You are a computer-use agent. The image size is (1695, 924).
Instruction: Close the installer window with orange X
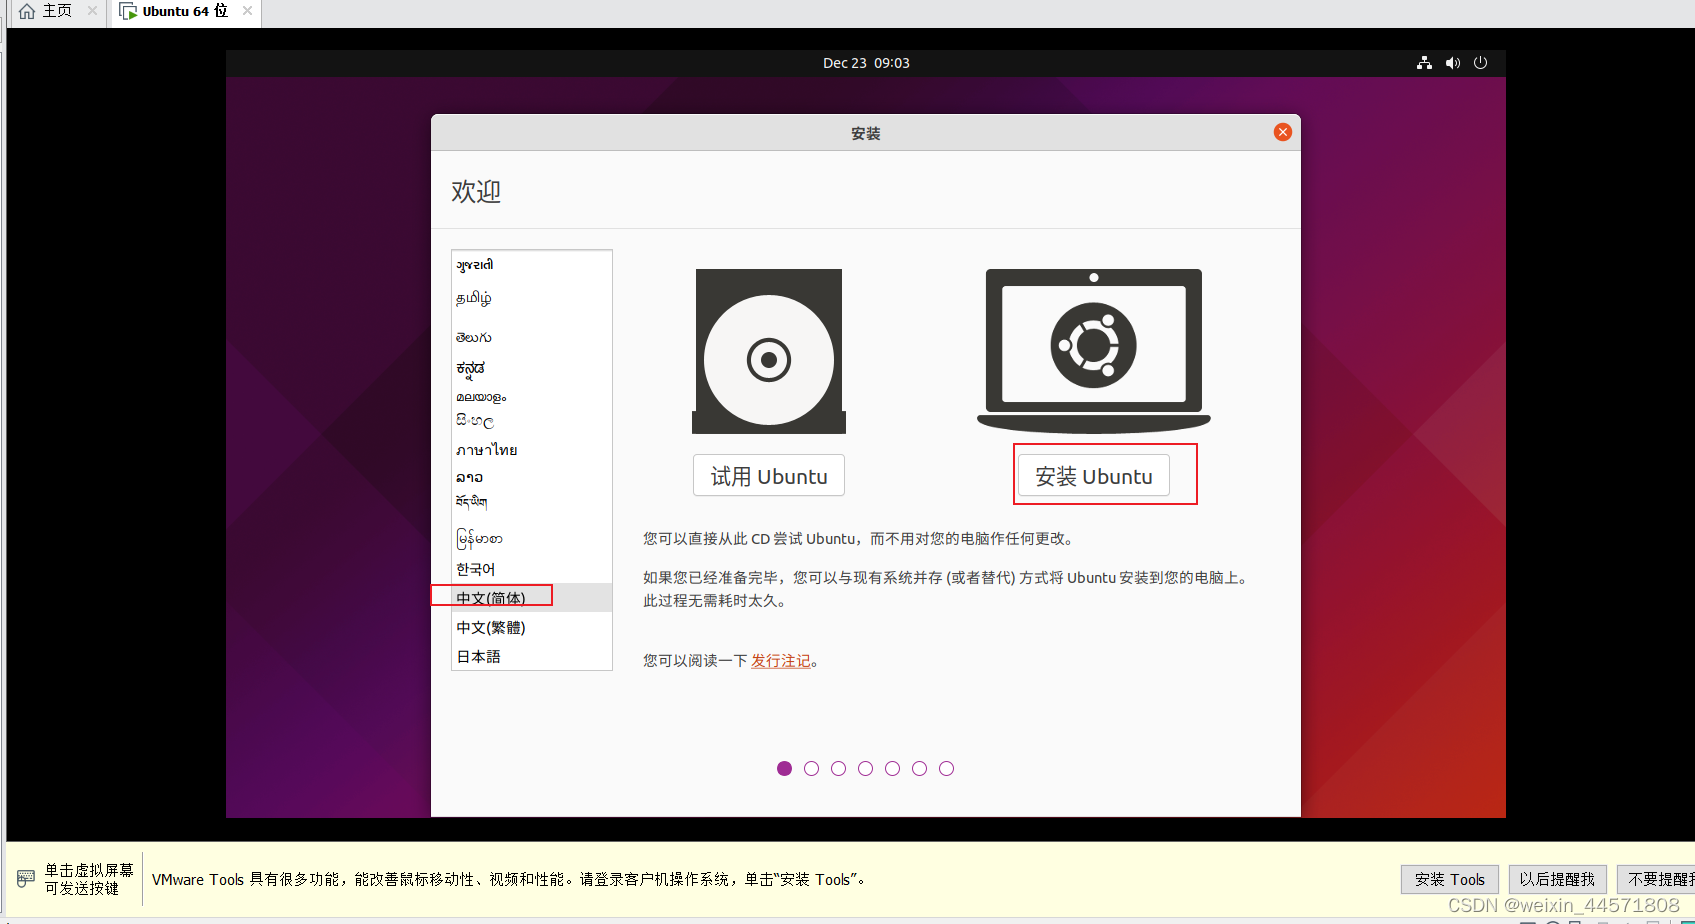[x=1283, y=132]
